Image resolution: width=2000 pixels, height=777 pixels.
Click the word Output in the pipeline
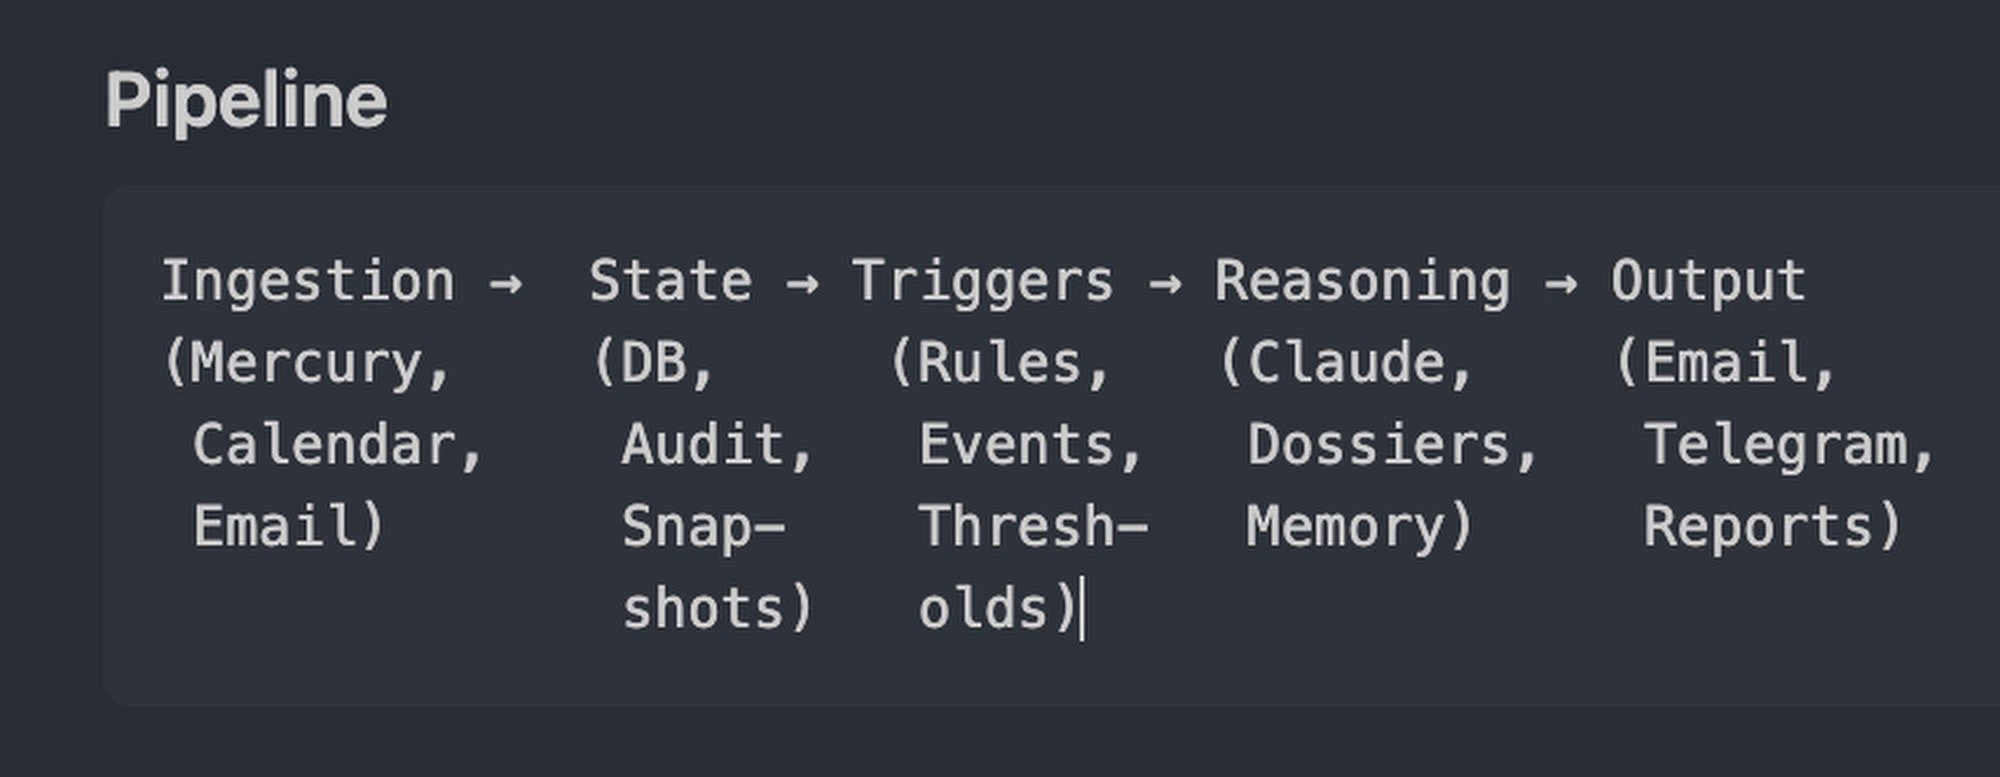coord(1708,281)
